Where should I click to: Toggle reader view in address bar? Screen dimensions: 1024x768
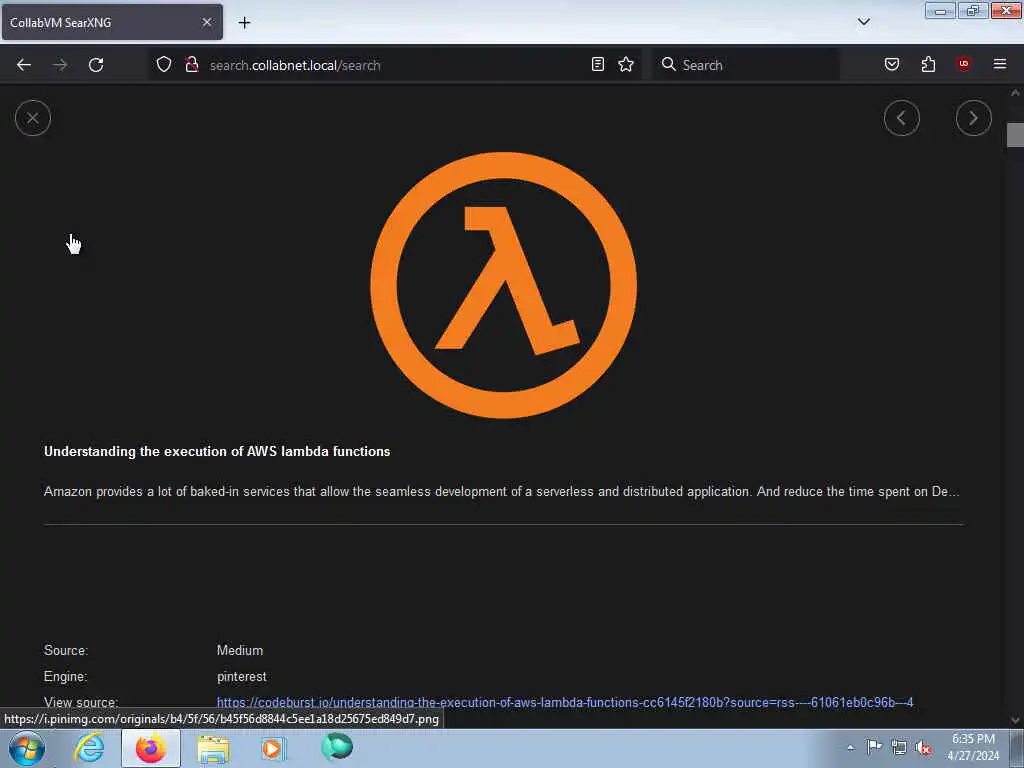point(598,64)
